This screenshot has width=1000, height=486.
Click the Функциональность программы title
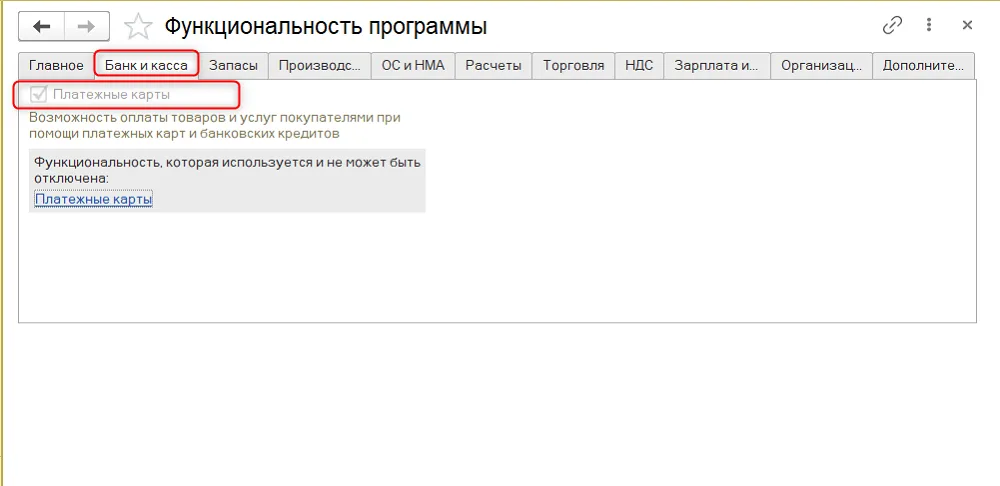click(x=326, y=26)
